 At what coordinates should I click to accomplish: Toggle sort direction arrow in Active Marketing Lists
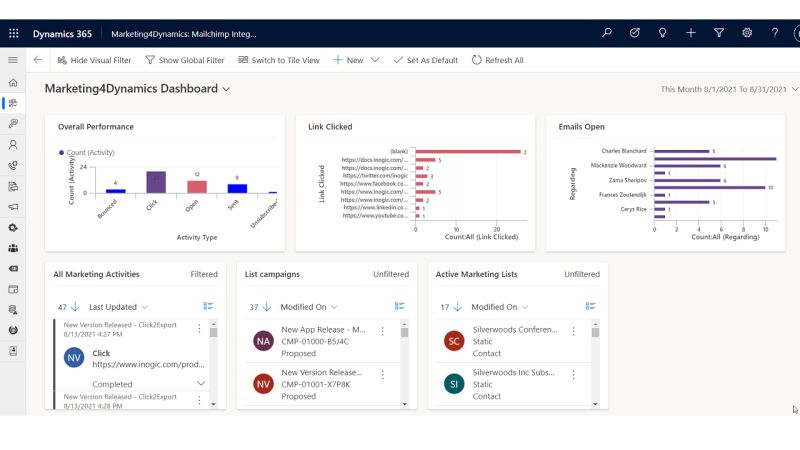click(x=458, y=307)
